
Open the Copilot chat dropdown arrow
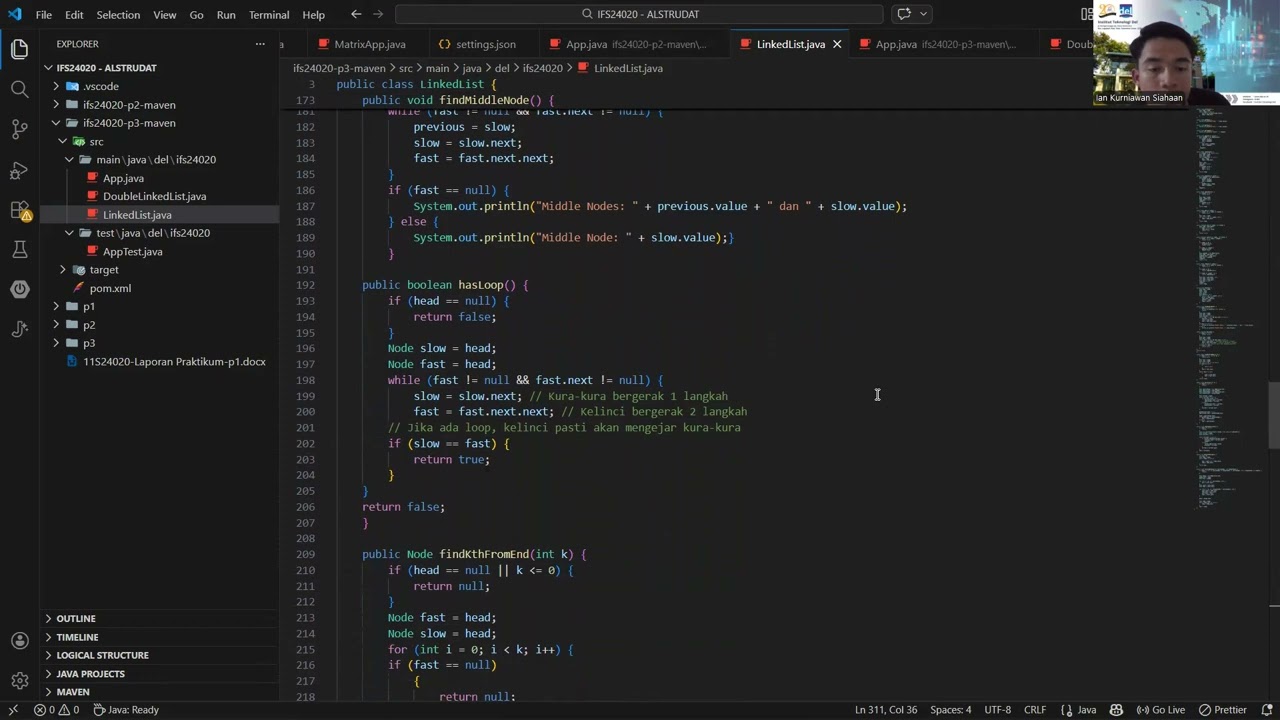point(924,14)
